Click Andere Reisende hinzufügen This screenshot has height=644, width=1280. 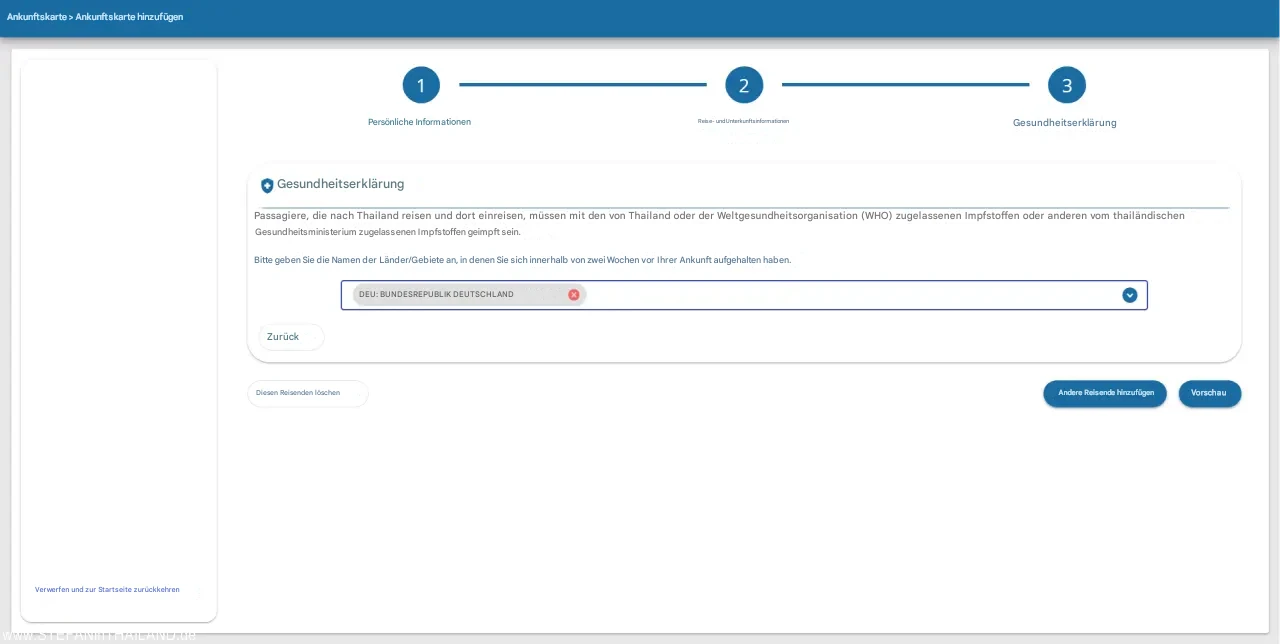coord(1105,393)
